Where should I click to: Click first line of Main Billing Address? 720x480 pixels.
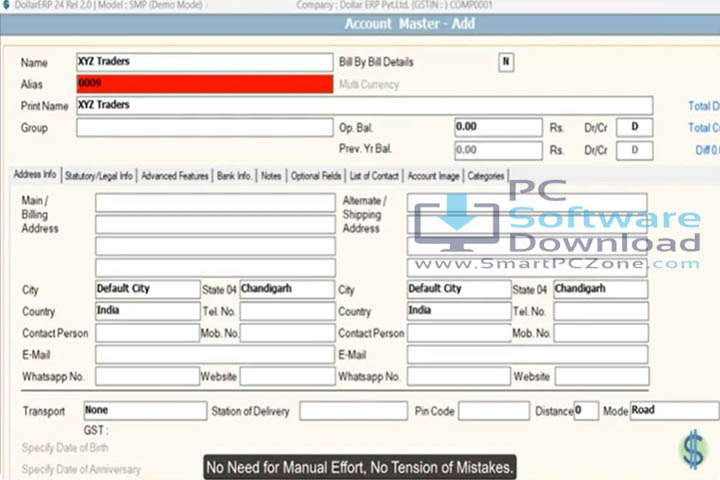(x=215, y=203)
